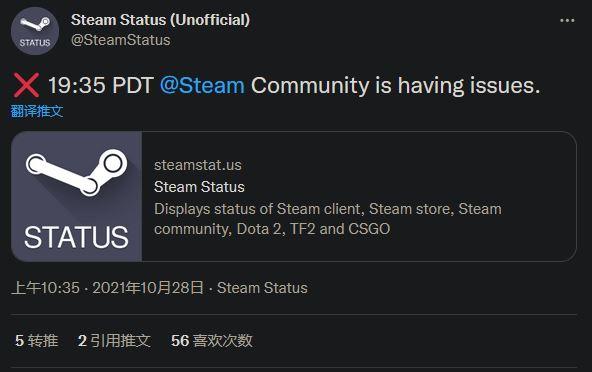Open the steamstat.us domain link
This screenshot has width=592, height=372.
coord(198,165)
